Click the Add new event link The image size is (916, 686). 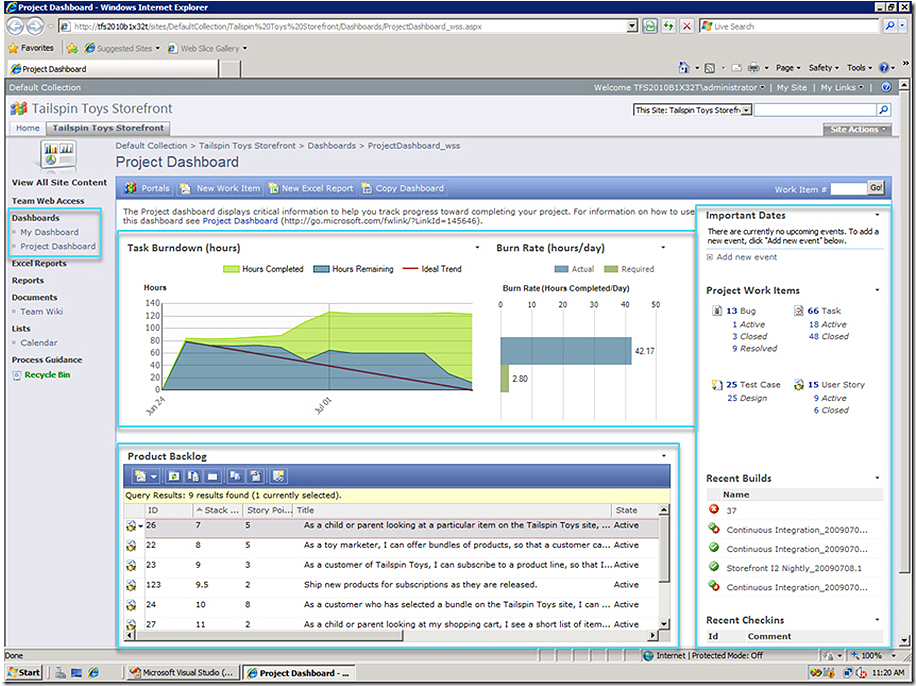tap(746, 257)
